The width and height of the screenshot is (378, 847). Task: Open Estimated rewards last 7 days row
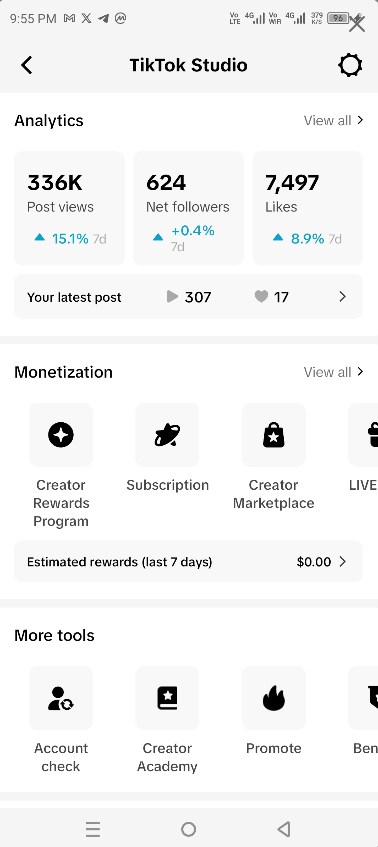tap(188, 562)
